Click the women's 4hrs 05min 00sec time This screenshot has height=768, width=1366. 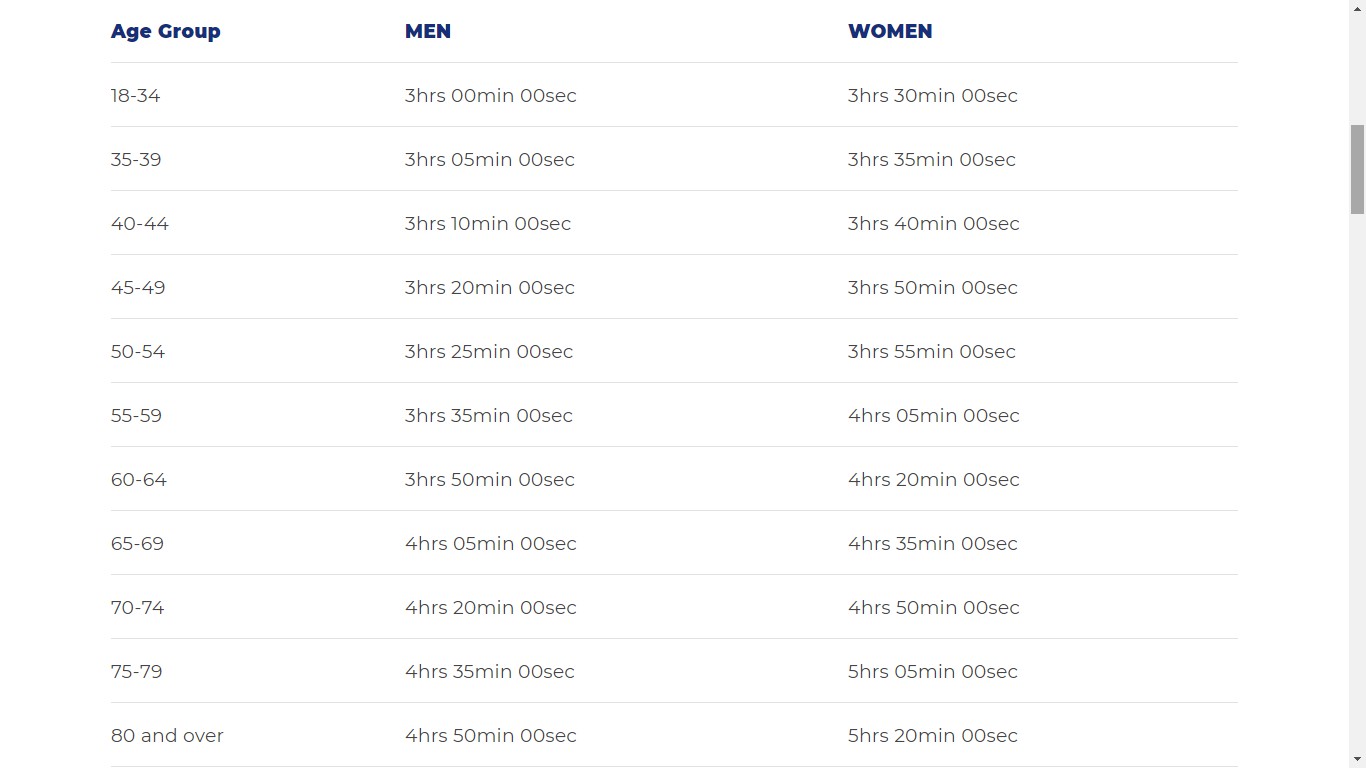click(x=934, y=416)
